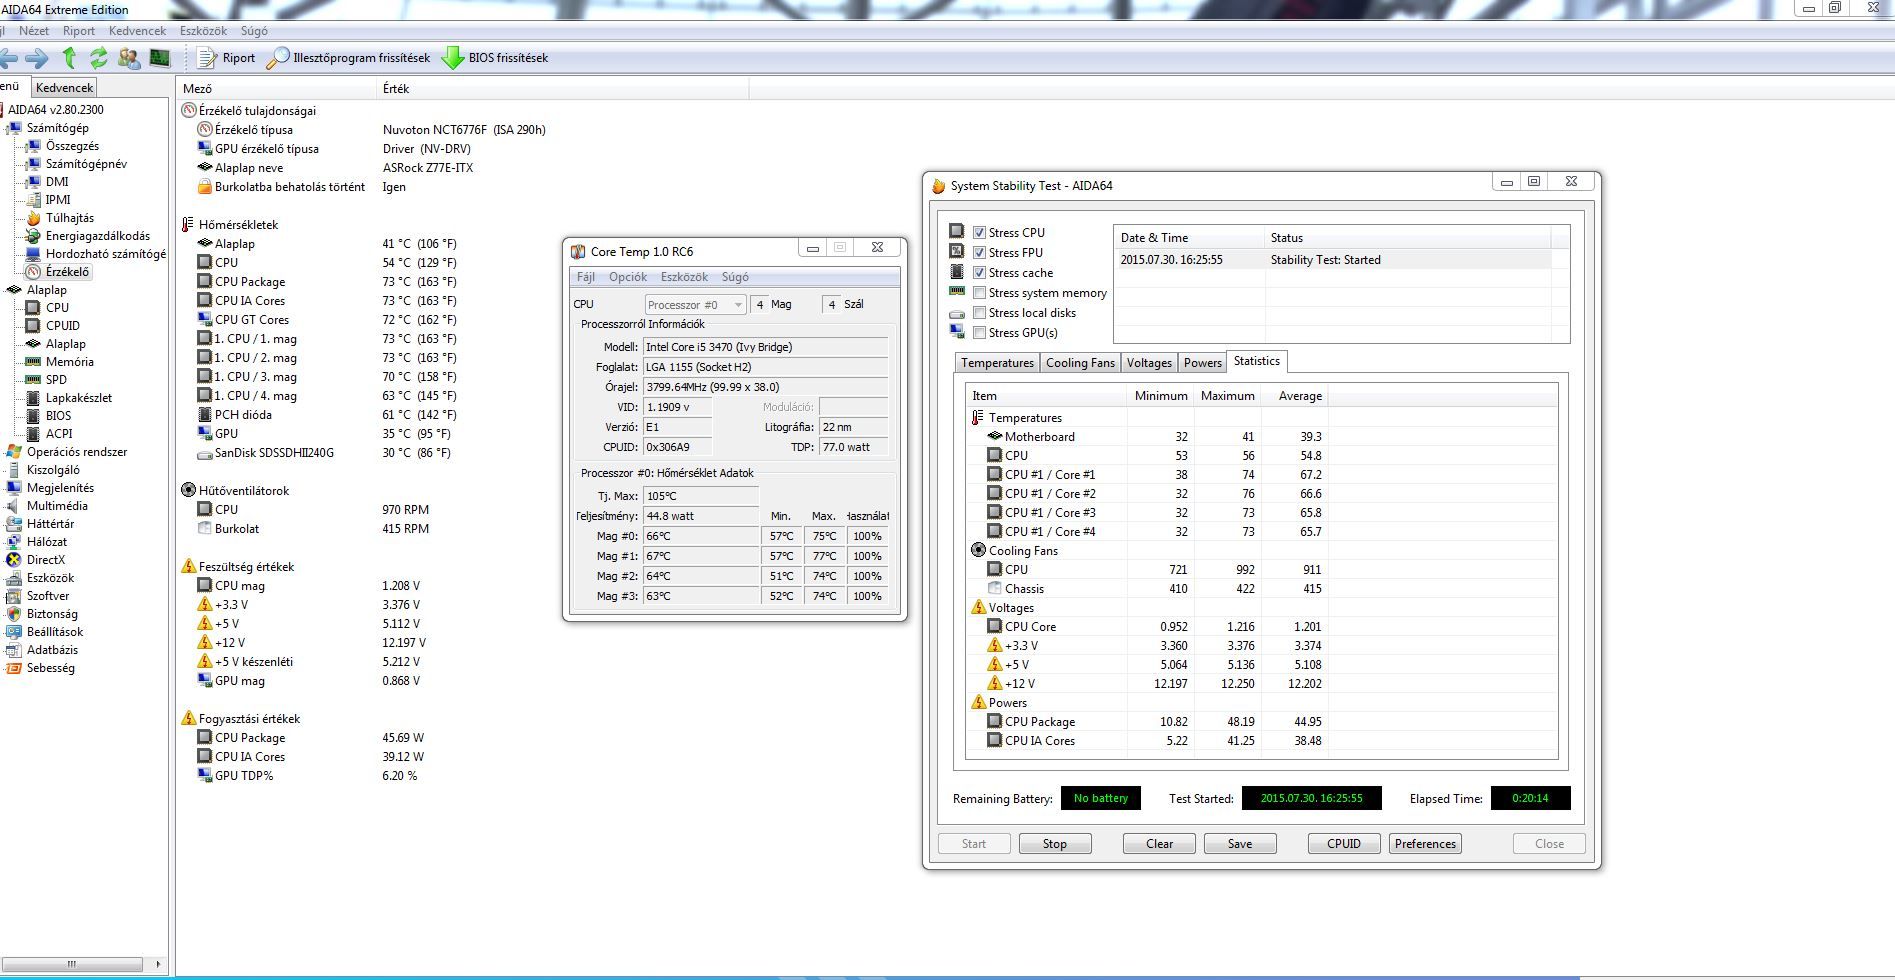Image resolution: width=1895 pixels, height=980 pixels.
Task: Open Processzor #0 dropdown in Core Temp
Action: (x=695, y=305)
